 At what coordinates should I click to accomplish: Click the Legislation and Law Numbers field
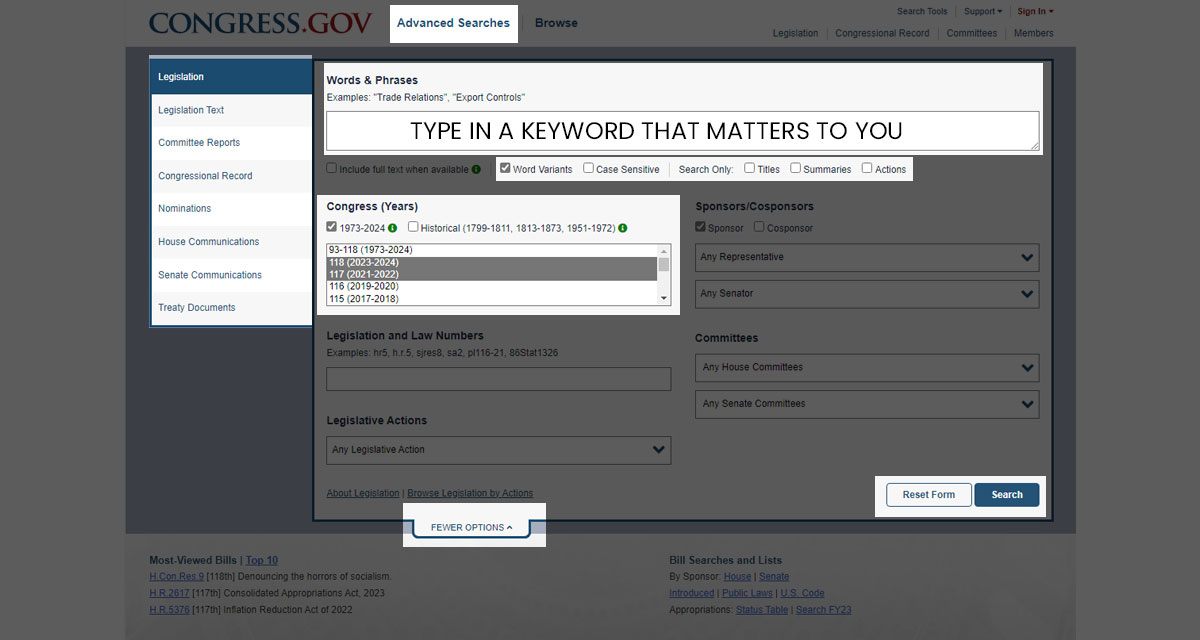point(498,379)
